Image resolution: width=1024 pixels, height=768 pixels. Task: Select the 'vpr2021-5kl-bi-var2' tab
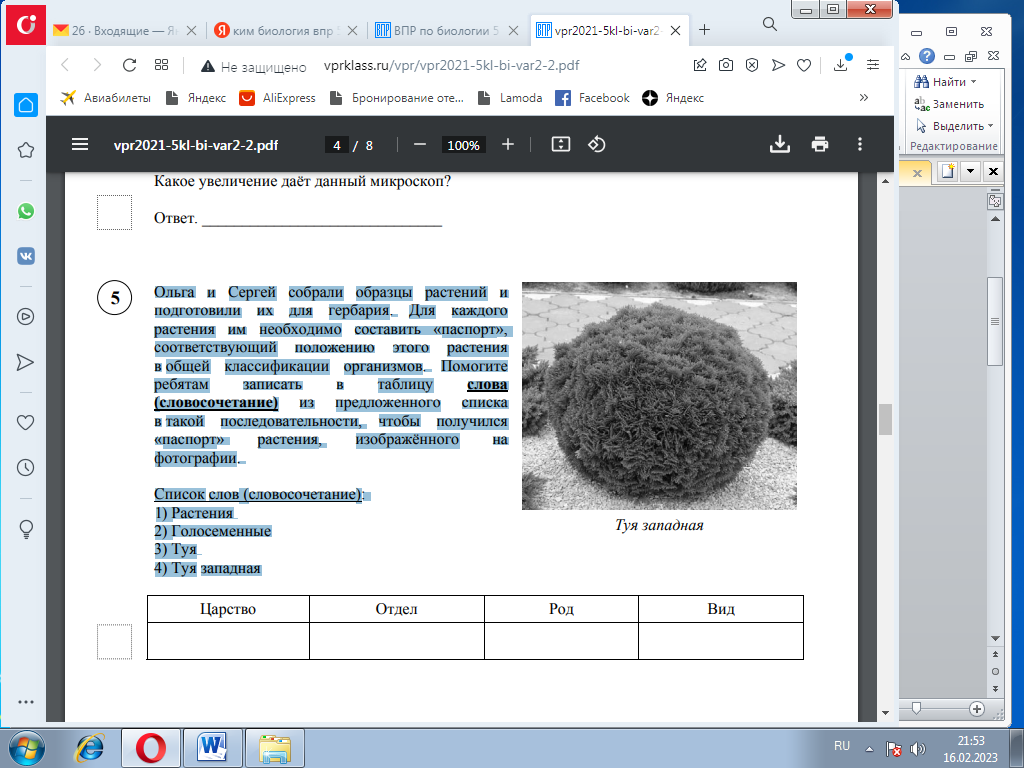pyautogui.click(x=609, y=31)
